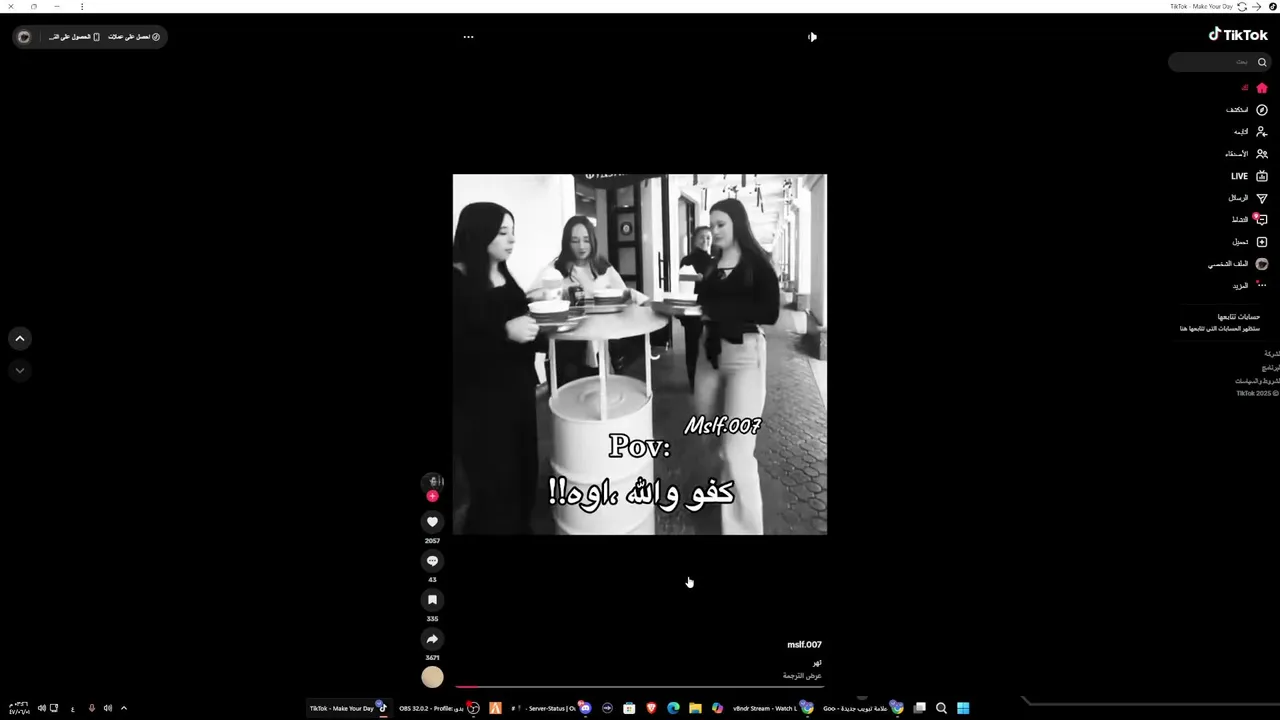Open the Activity notifications icon
Viewport: 1280px width, 720px height.
(x=1262, y=220)
